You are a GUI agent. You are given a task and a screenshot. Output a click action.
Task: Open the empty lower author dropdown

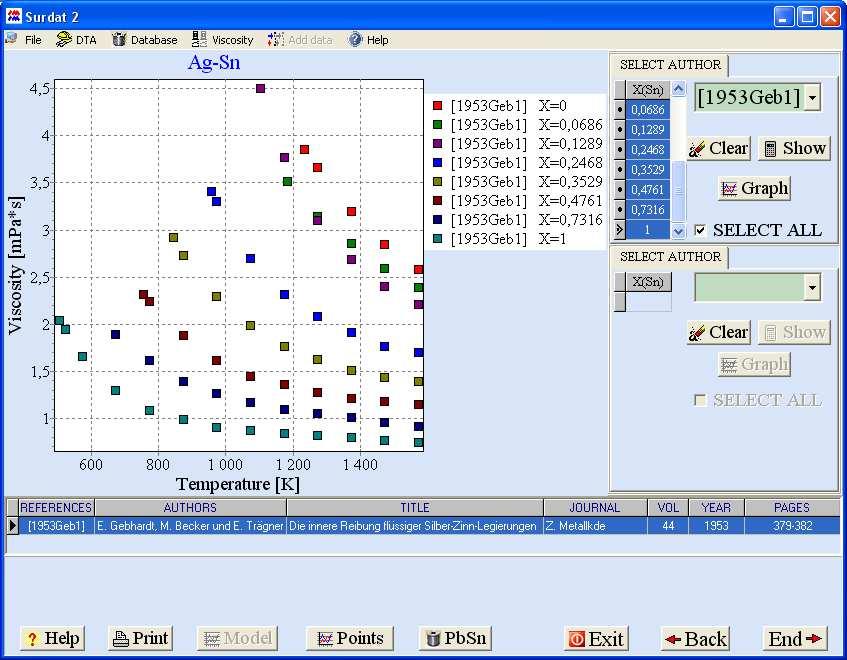coord(812,287)
